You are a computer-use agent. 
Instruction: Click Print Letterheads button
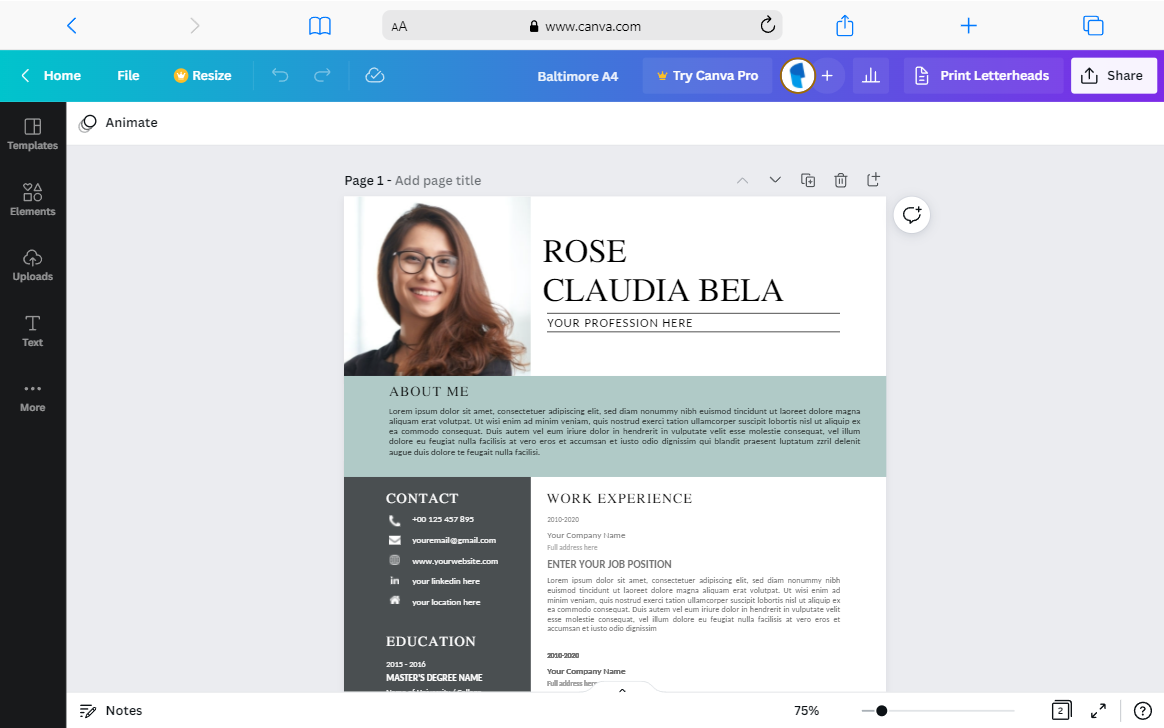click(x=981, y=76)
